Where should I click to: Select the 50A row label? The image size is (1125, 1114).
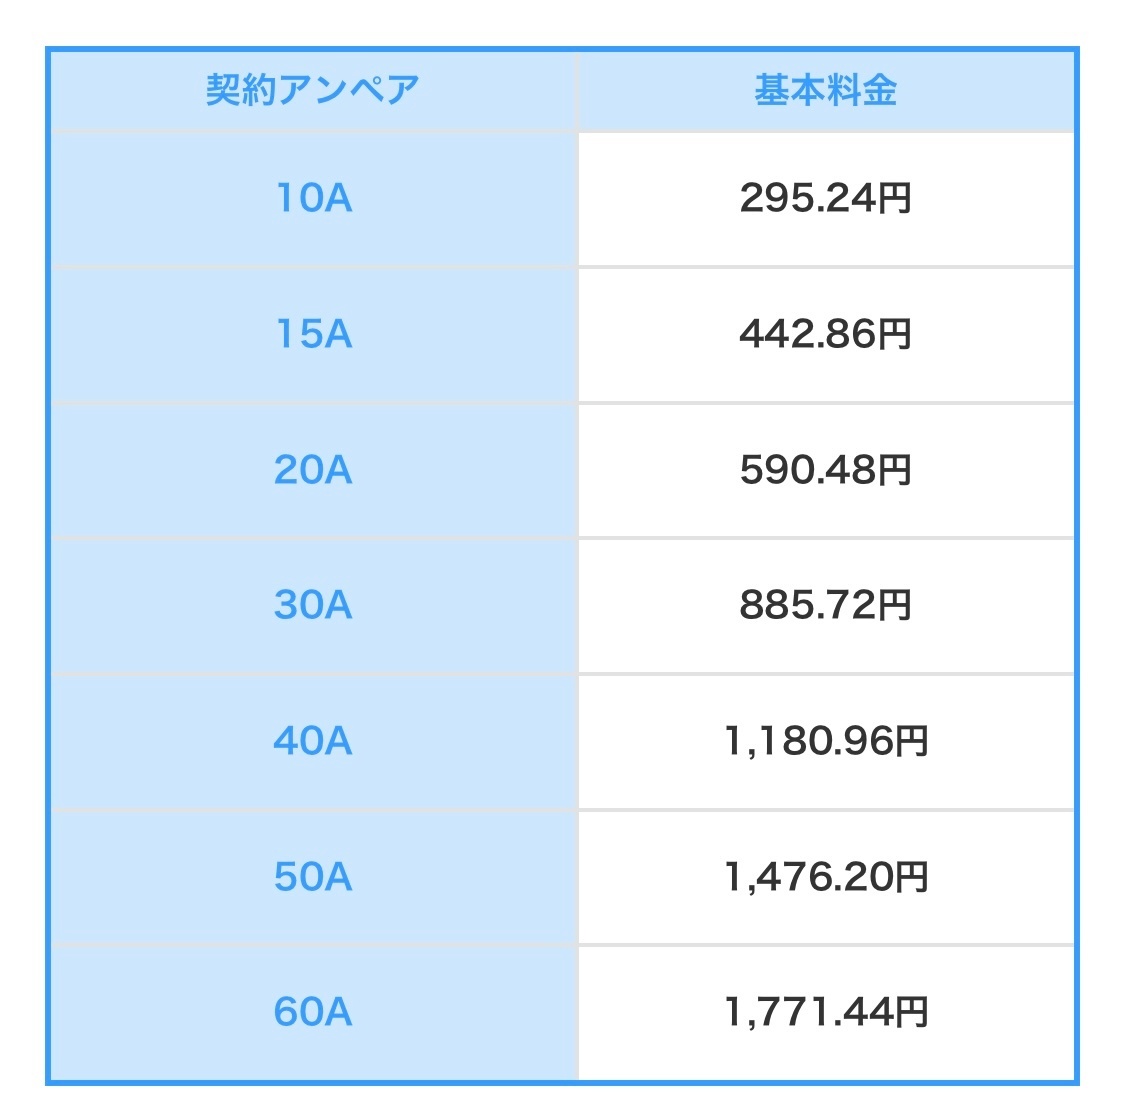pos(313,877)
